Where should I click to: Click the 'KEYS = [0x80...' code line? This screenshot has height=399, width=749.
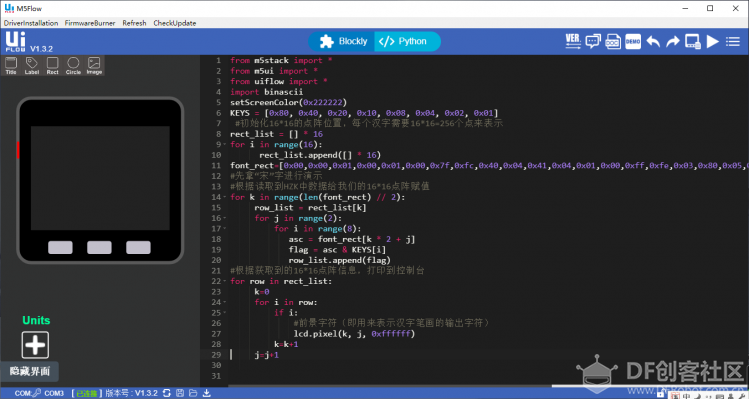[364, 113]
